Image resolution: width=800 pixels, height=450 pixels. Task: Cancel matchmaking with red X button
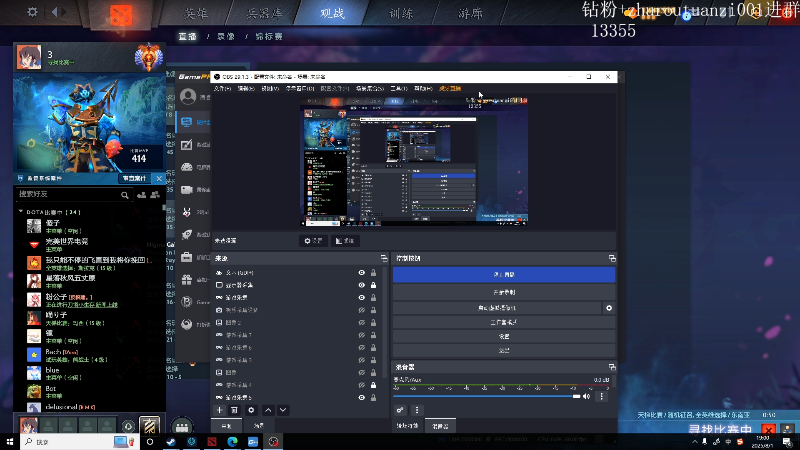pos(768,430)
